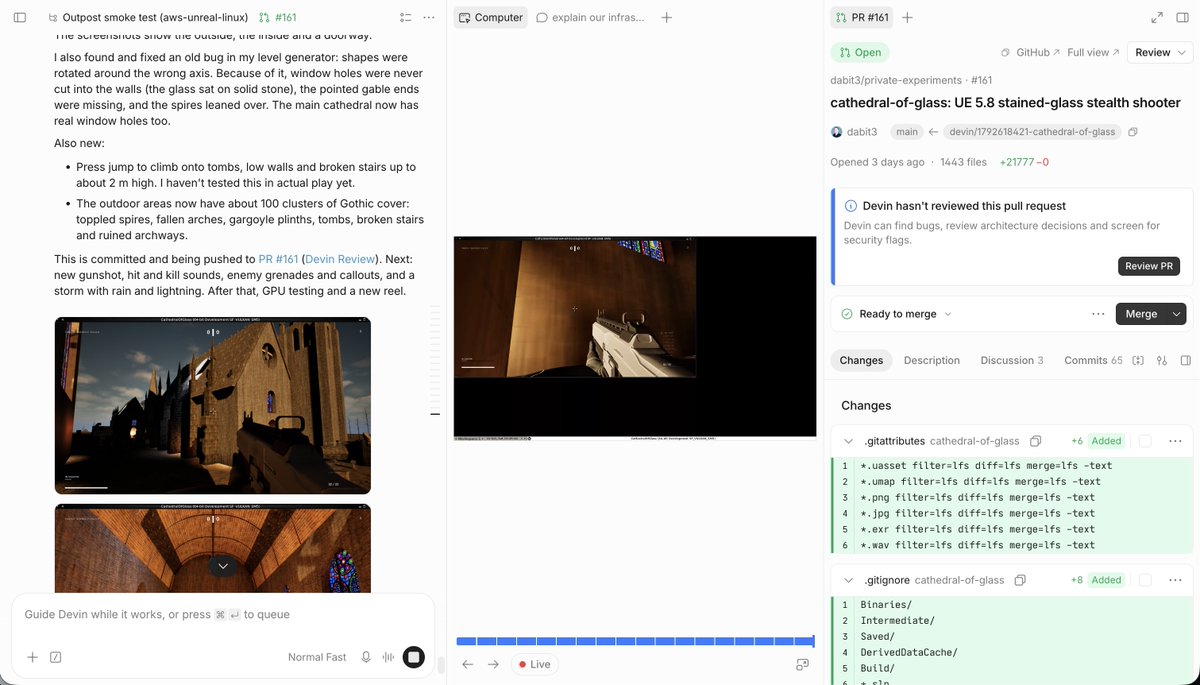Toggle the Live indicator in Computer view
The height and width of the screenshot is (685, 1200).
[x=534, y=664]
